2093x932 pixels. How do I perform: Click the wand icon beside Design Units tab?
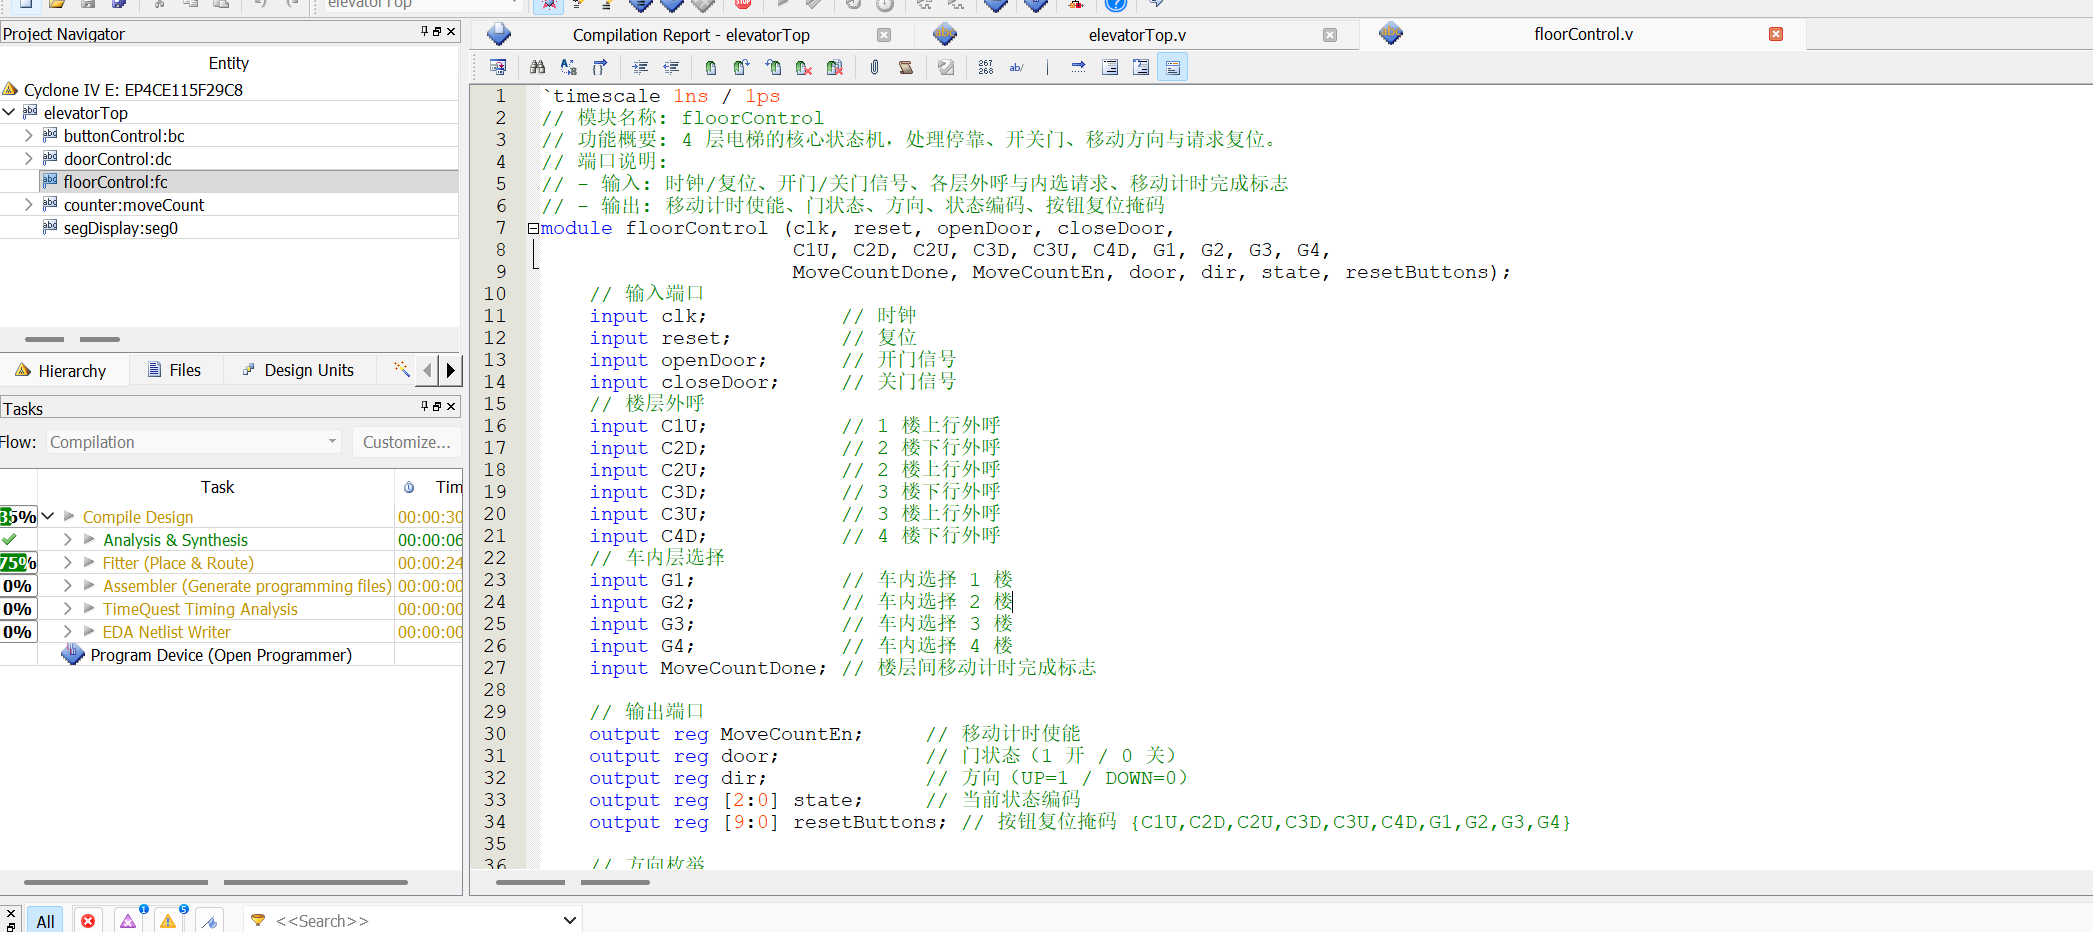coord(401,369)
